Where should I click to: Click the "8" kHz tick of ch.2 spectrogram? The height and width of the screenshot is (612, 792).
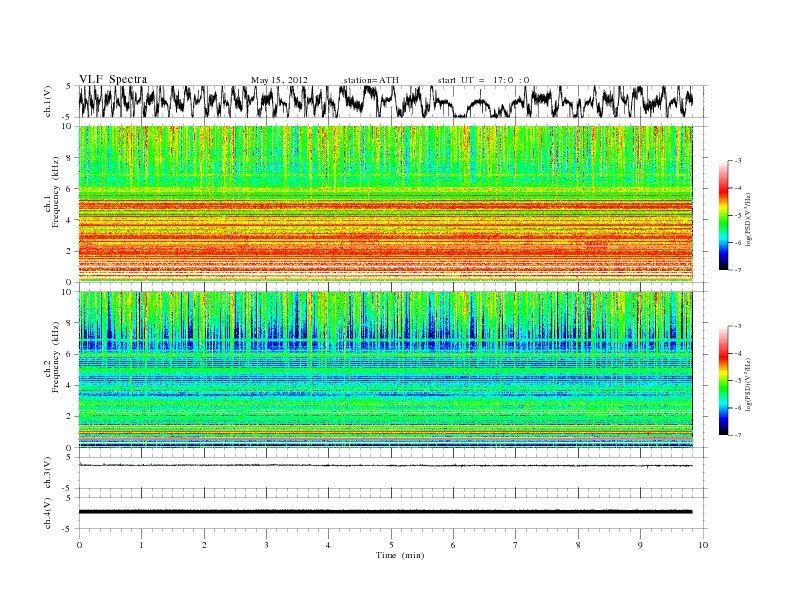[70, 323]
